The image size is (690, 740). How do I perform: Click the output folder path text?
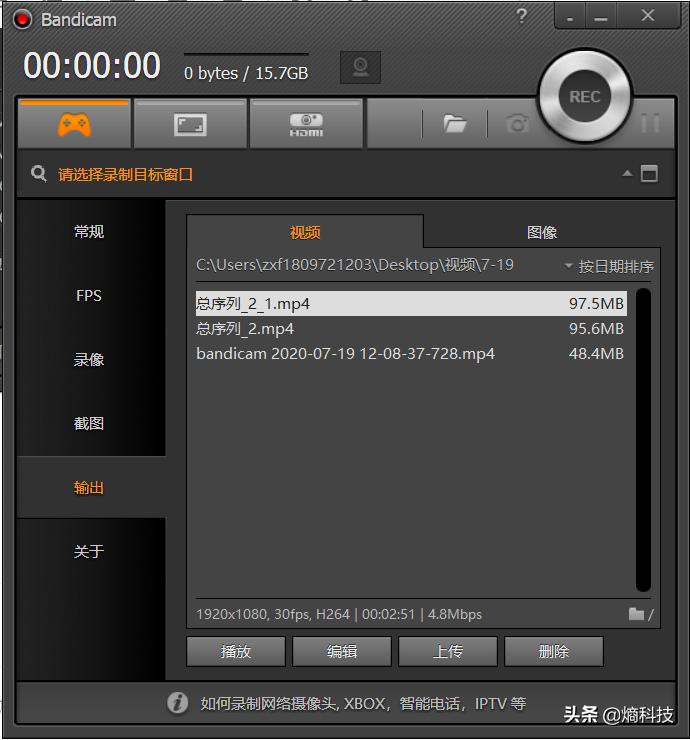[355, 265]
